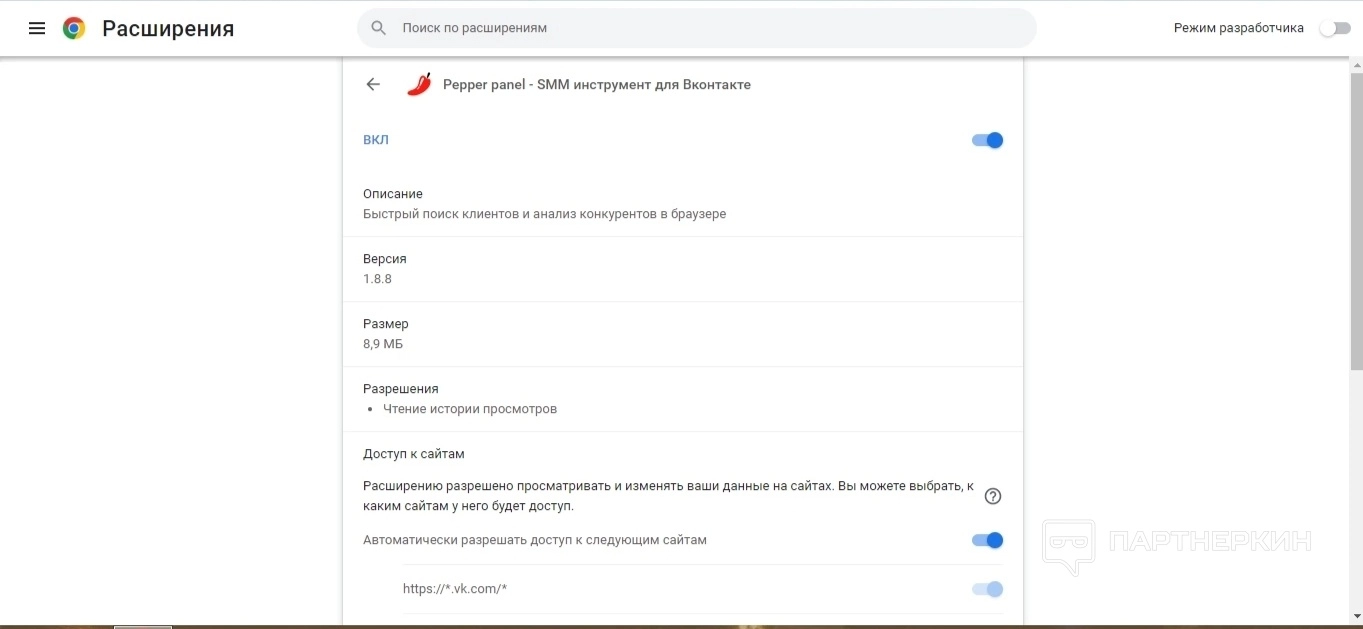Click scrollbar down arrow

click(x=1355, y=615)
